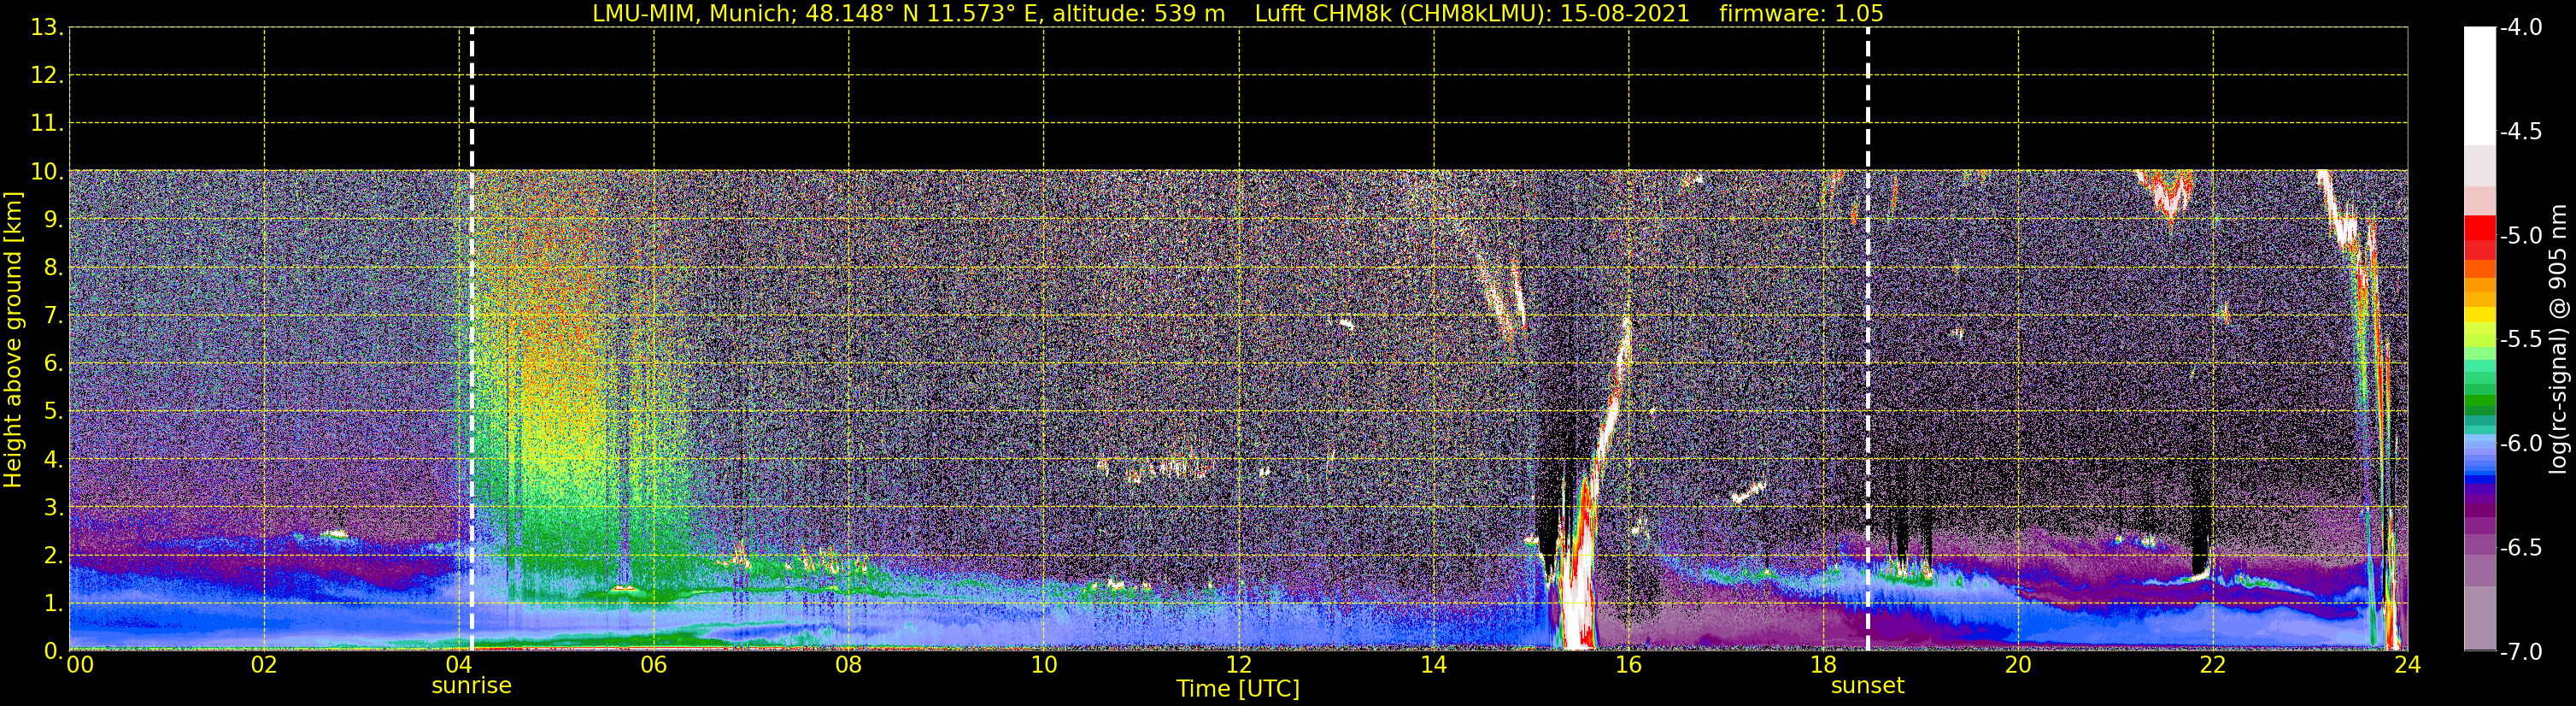Click the '22' time tick label
The height and width of the screenshot is (706, 2576).
pos(2212,665)
